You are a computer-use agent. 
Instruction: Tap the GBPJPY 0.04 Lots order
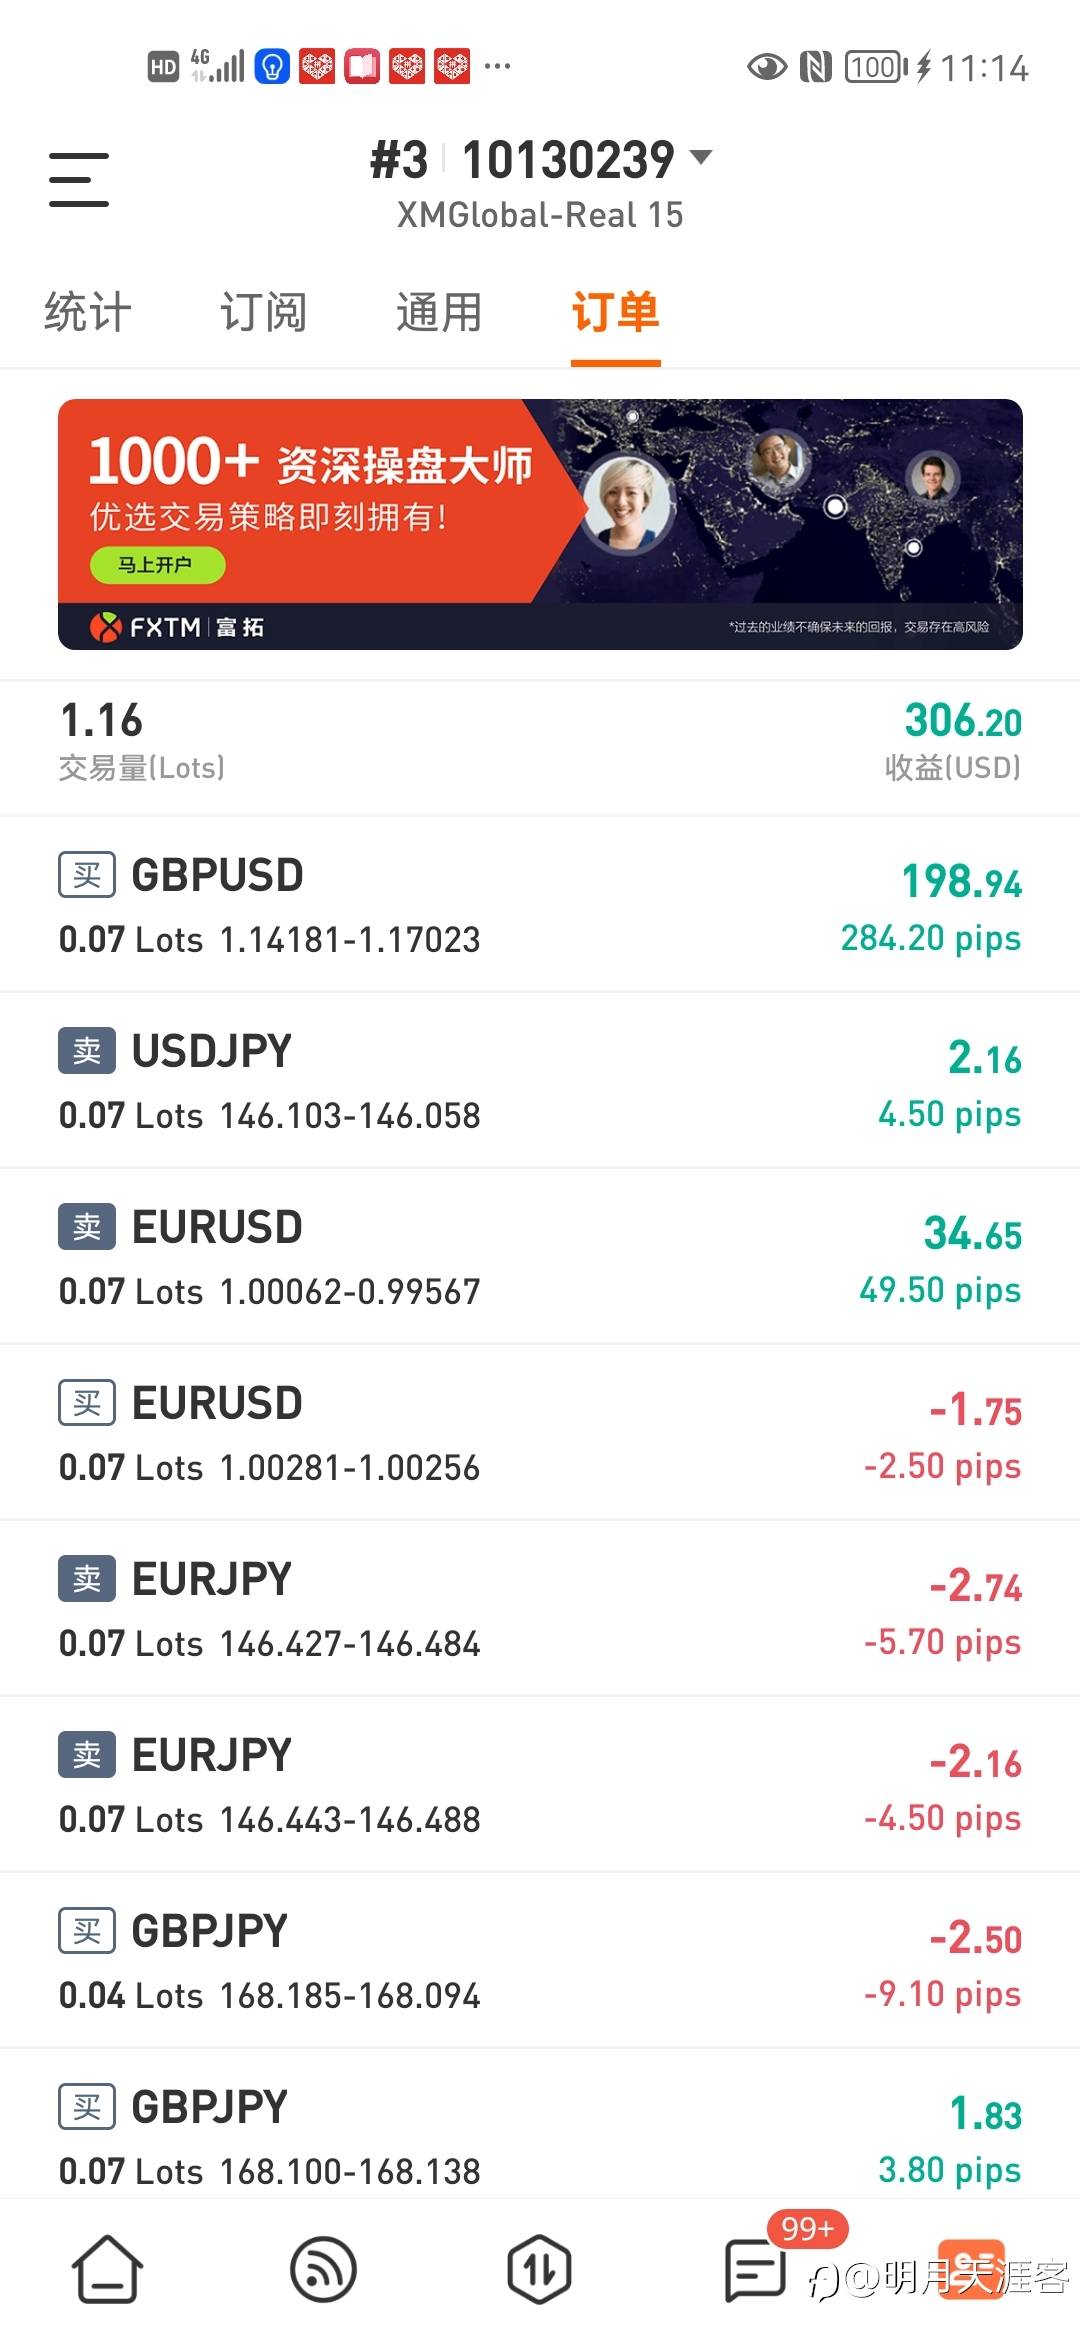pyautogui.click(x=540, y=1960)
